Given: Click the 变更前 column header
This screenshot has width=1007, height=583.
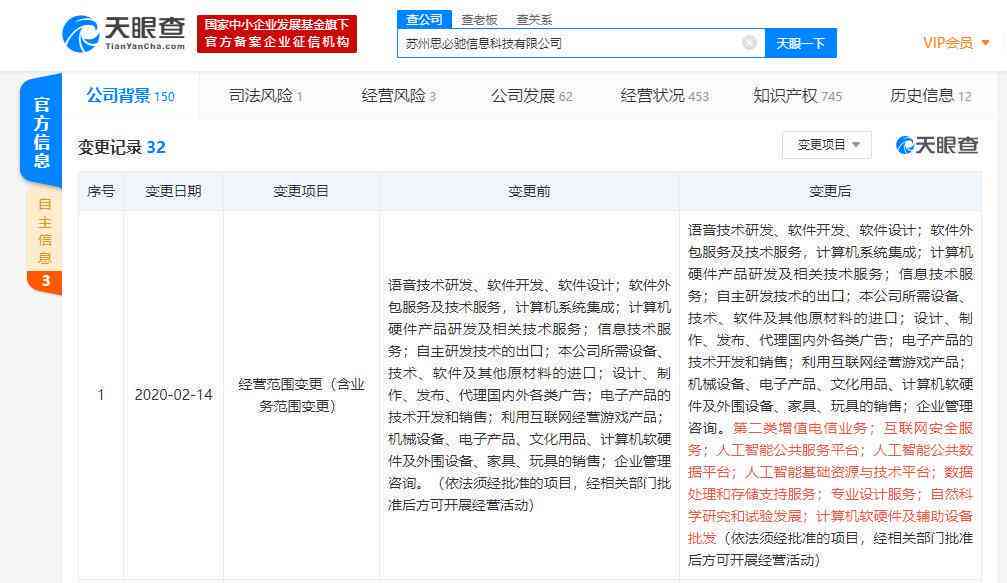Looking at the screenshot, I should click(x=529, y=191).
